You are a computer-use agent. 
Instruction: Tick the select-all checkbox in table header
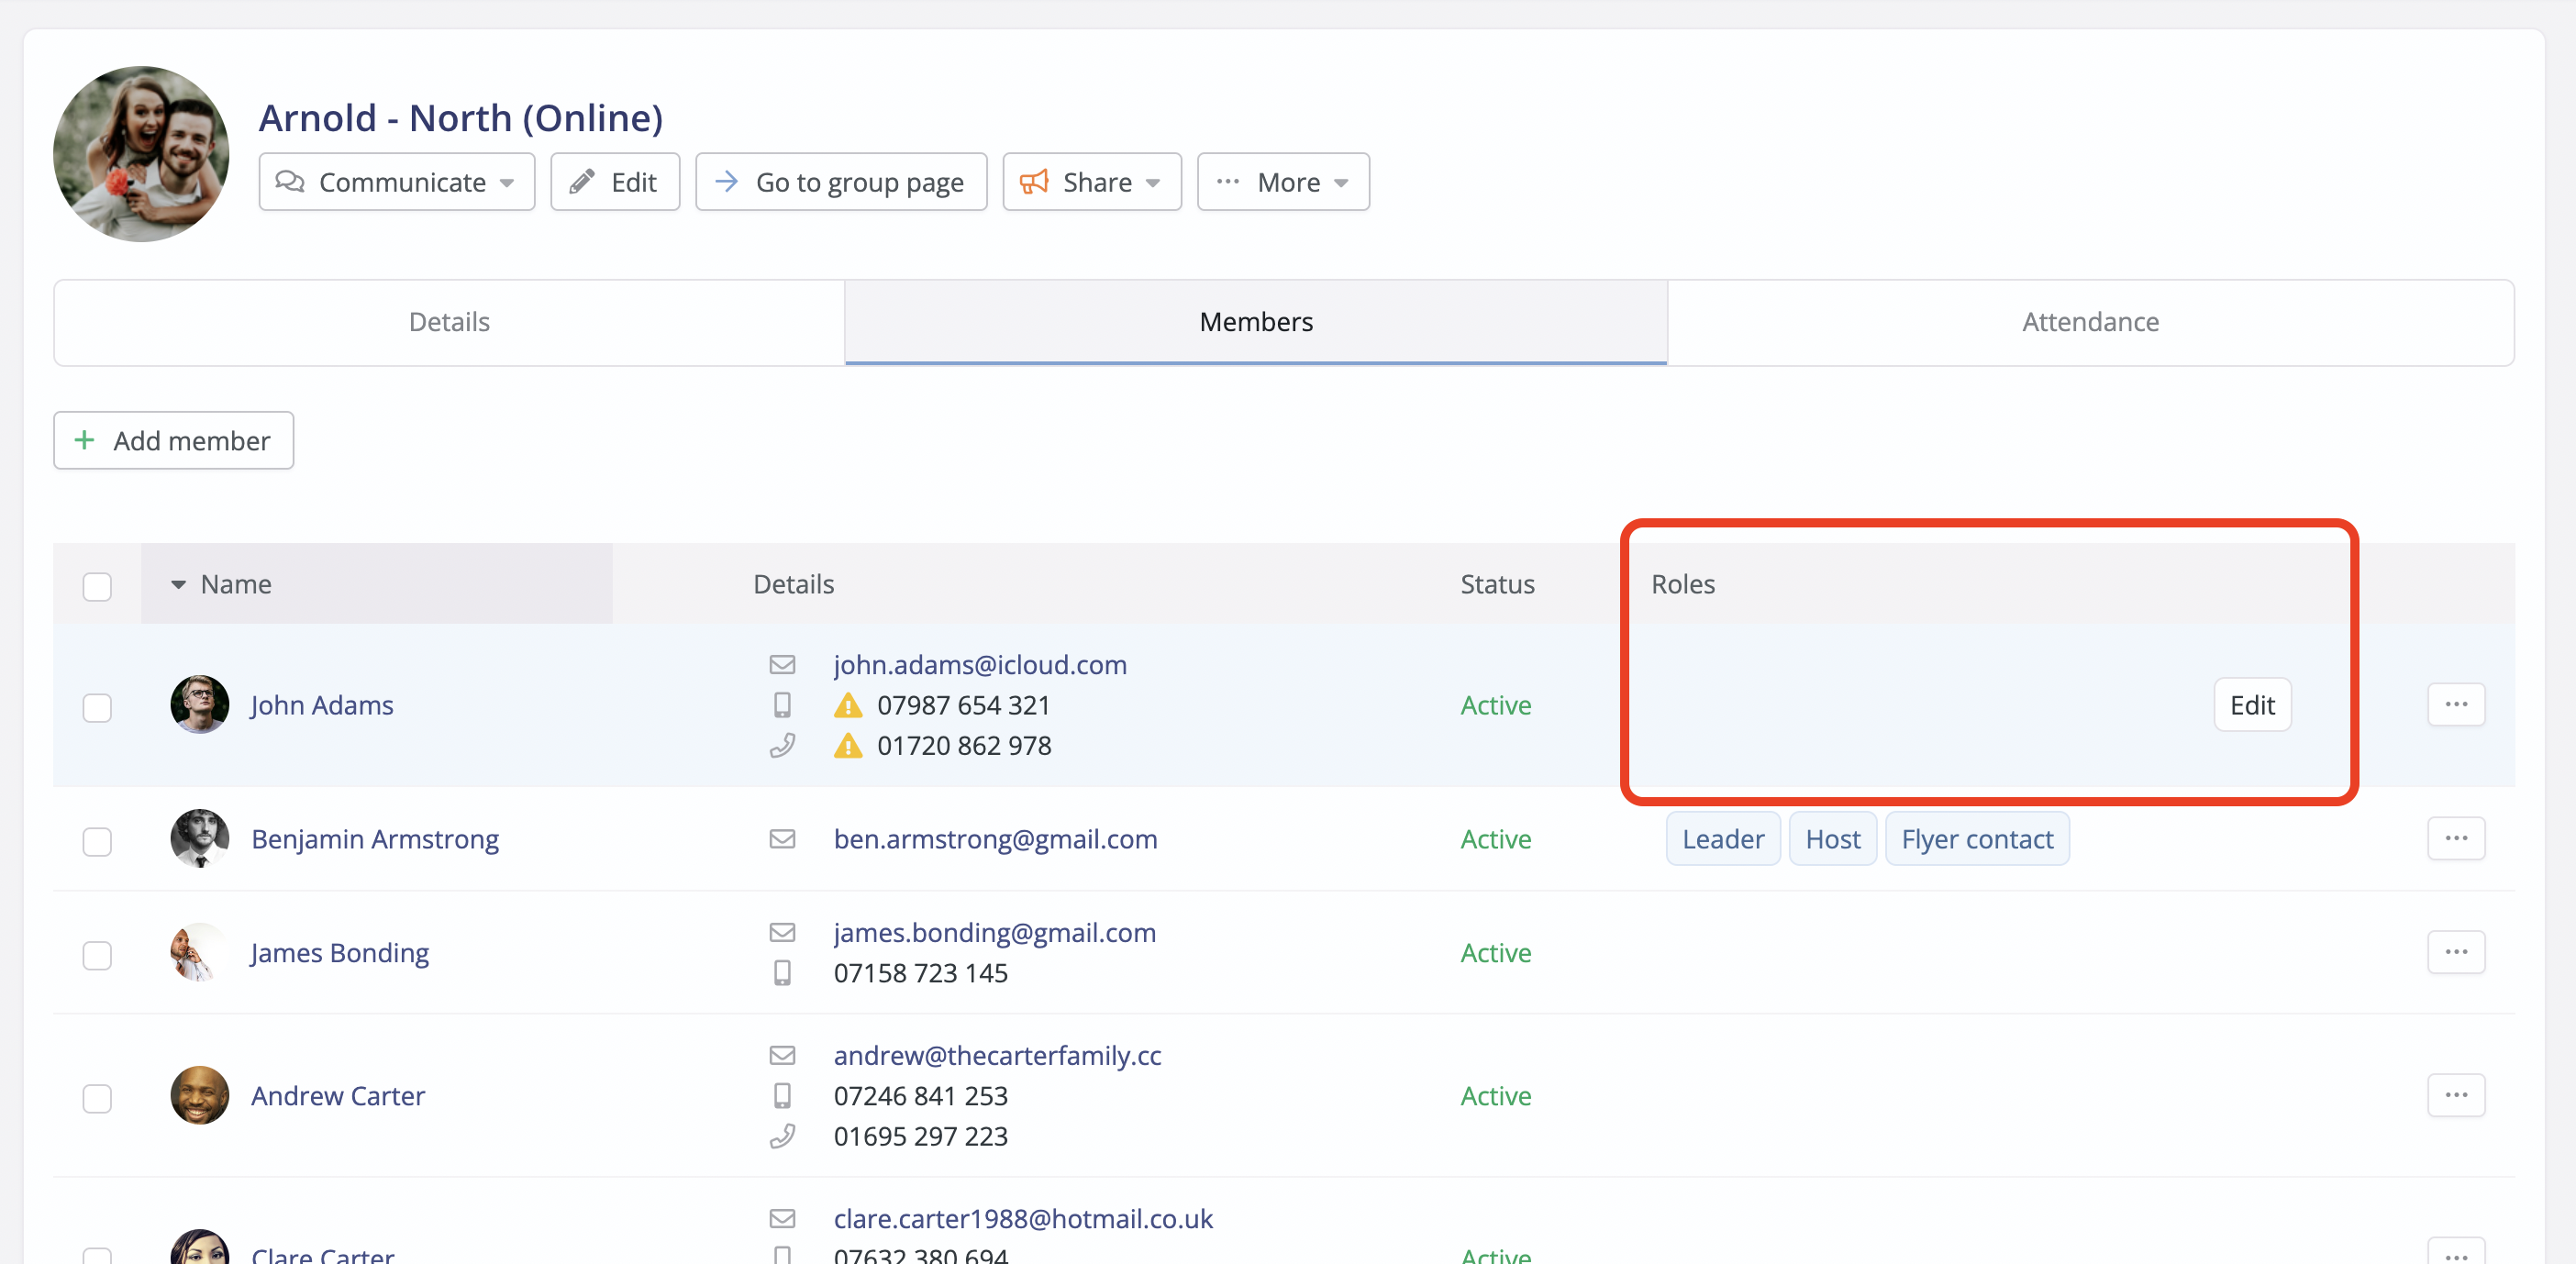point(97,586)
